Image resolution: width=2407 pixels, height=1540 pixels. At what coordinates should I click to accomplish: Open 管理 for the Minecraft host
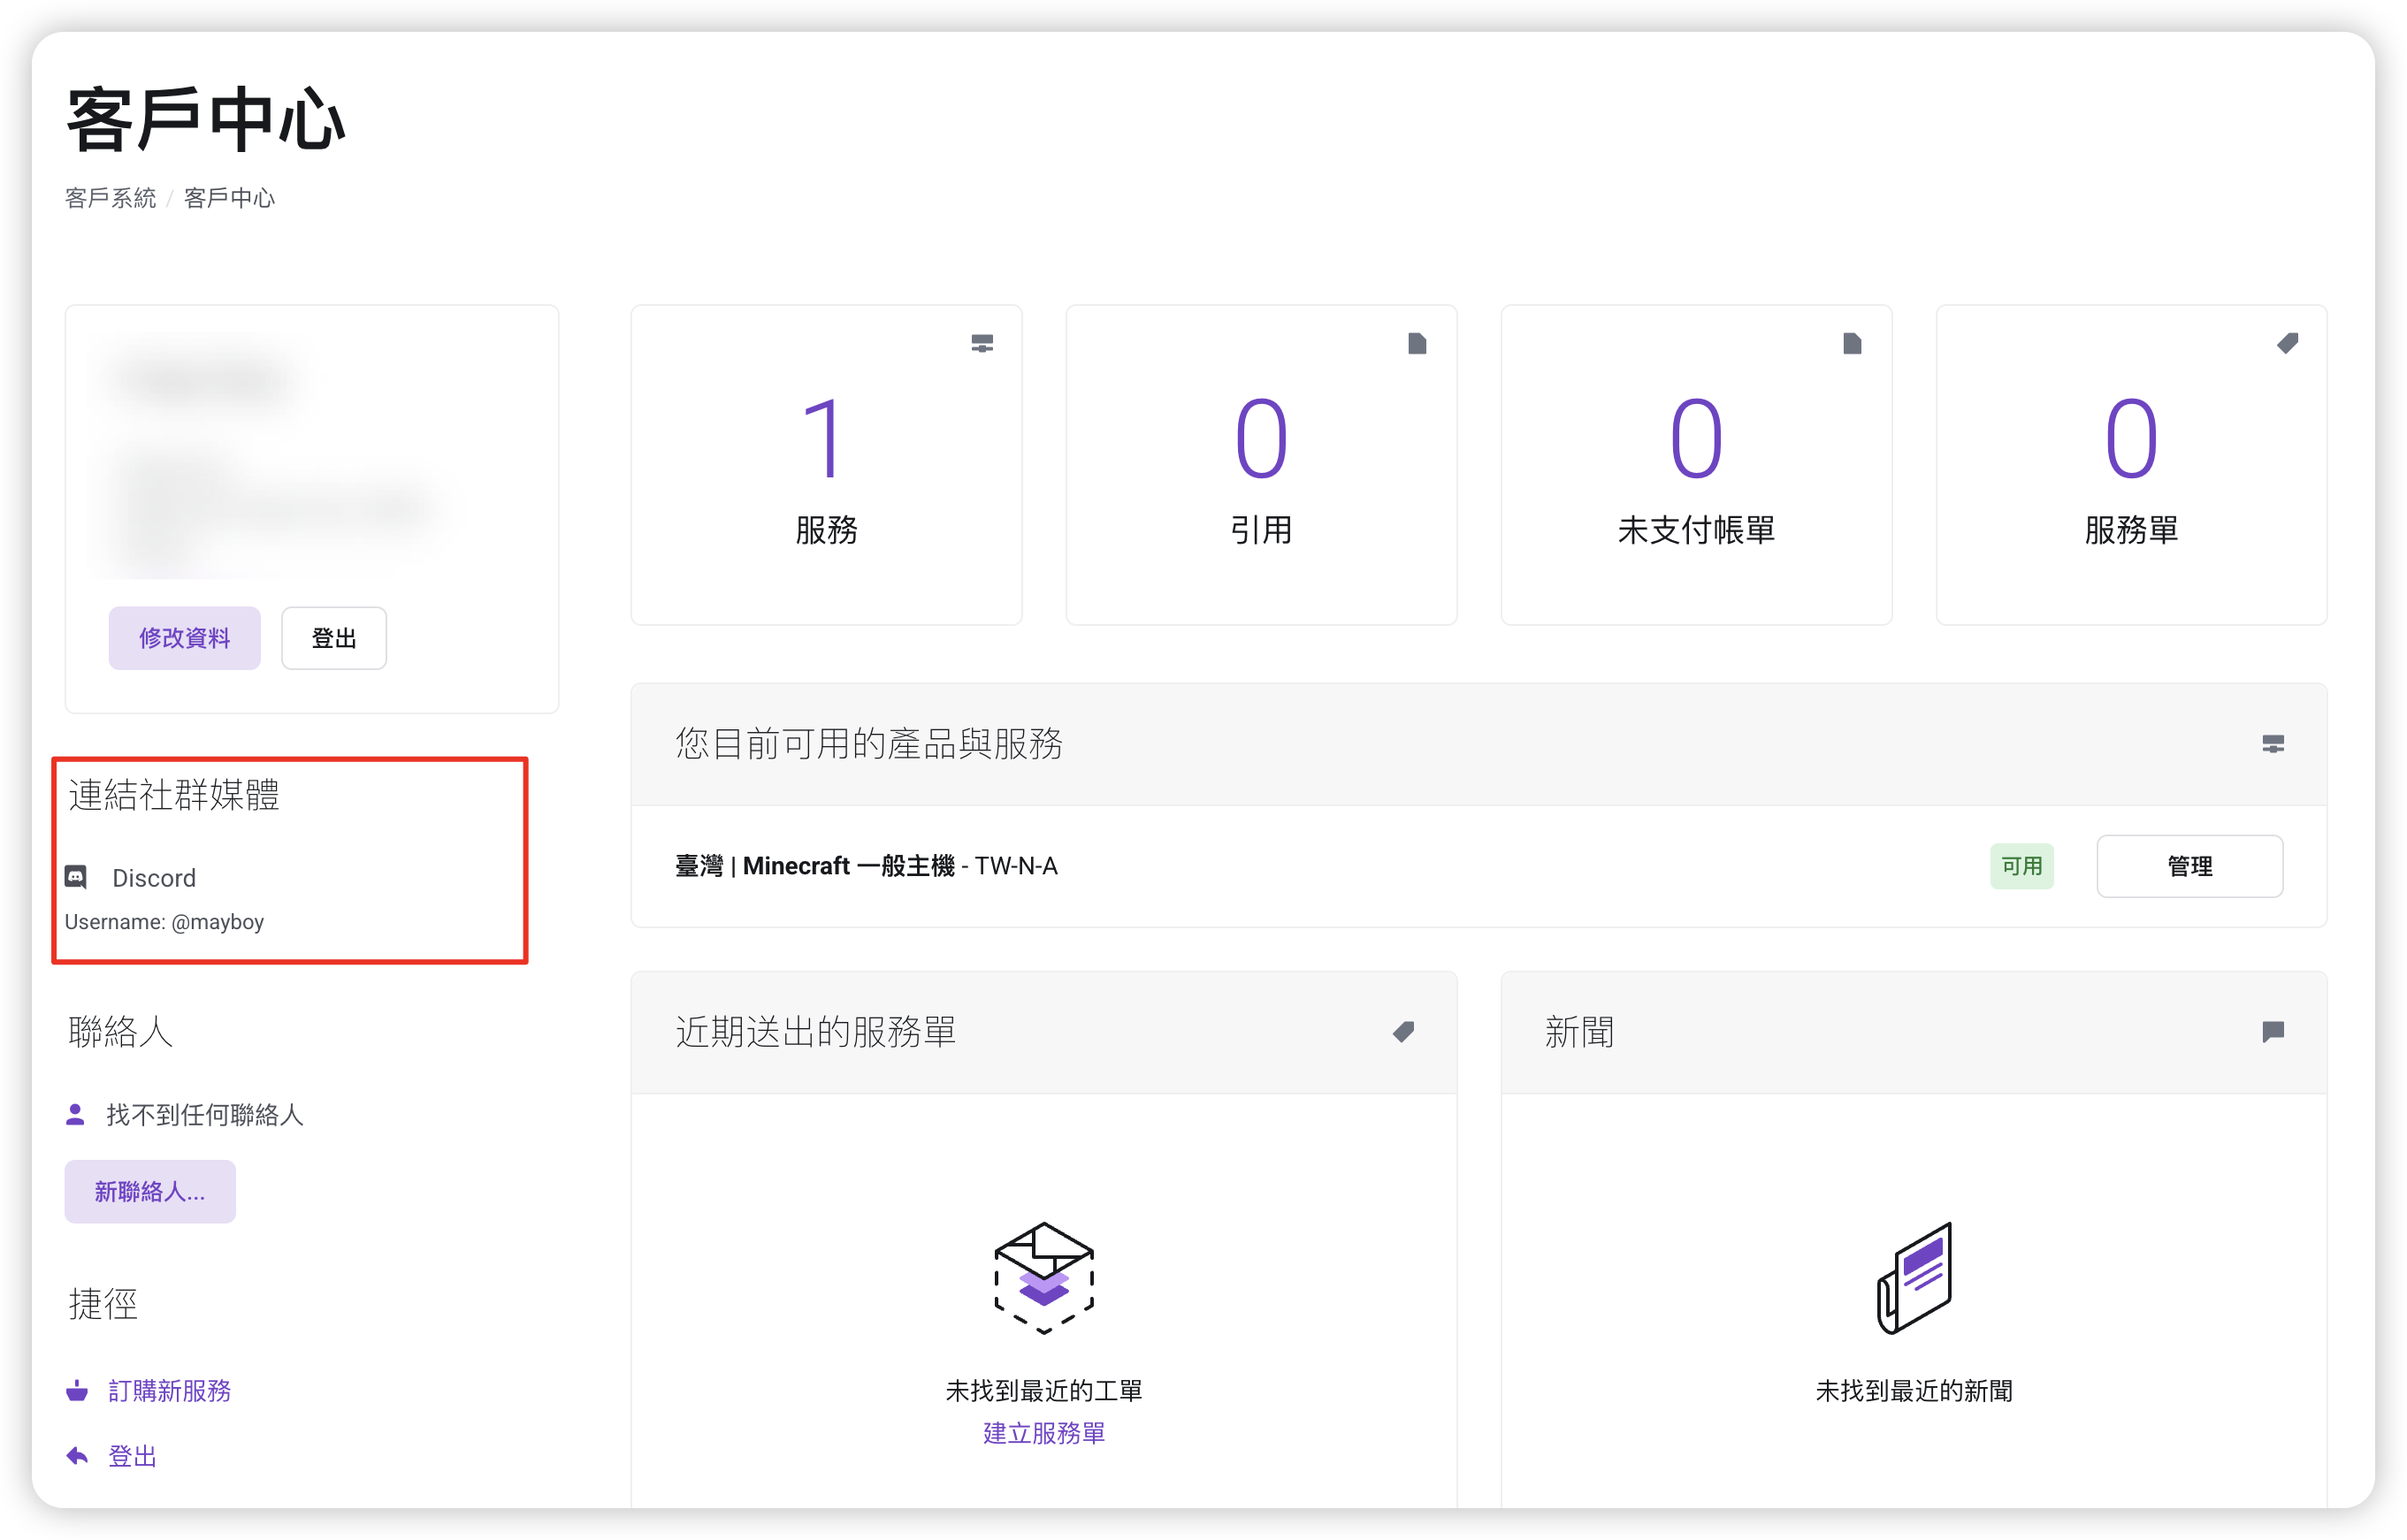pyautogui.click(x=2189, y=866)
